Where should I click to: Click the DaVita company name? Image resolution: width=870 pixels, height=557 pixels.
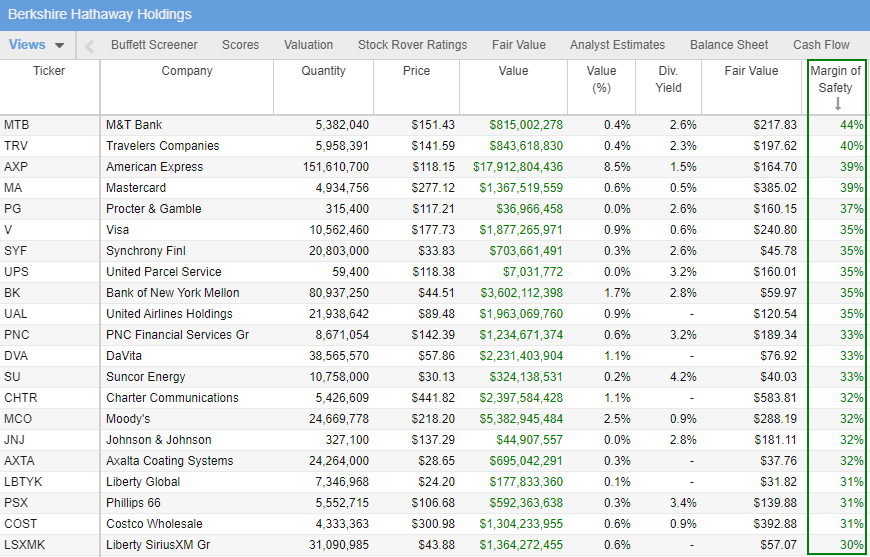[122, 356]
